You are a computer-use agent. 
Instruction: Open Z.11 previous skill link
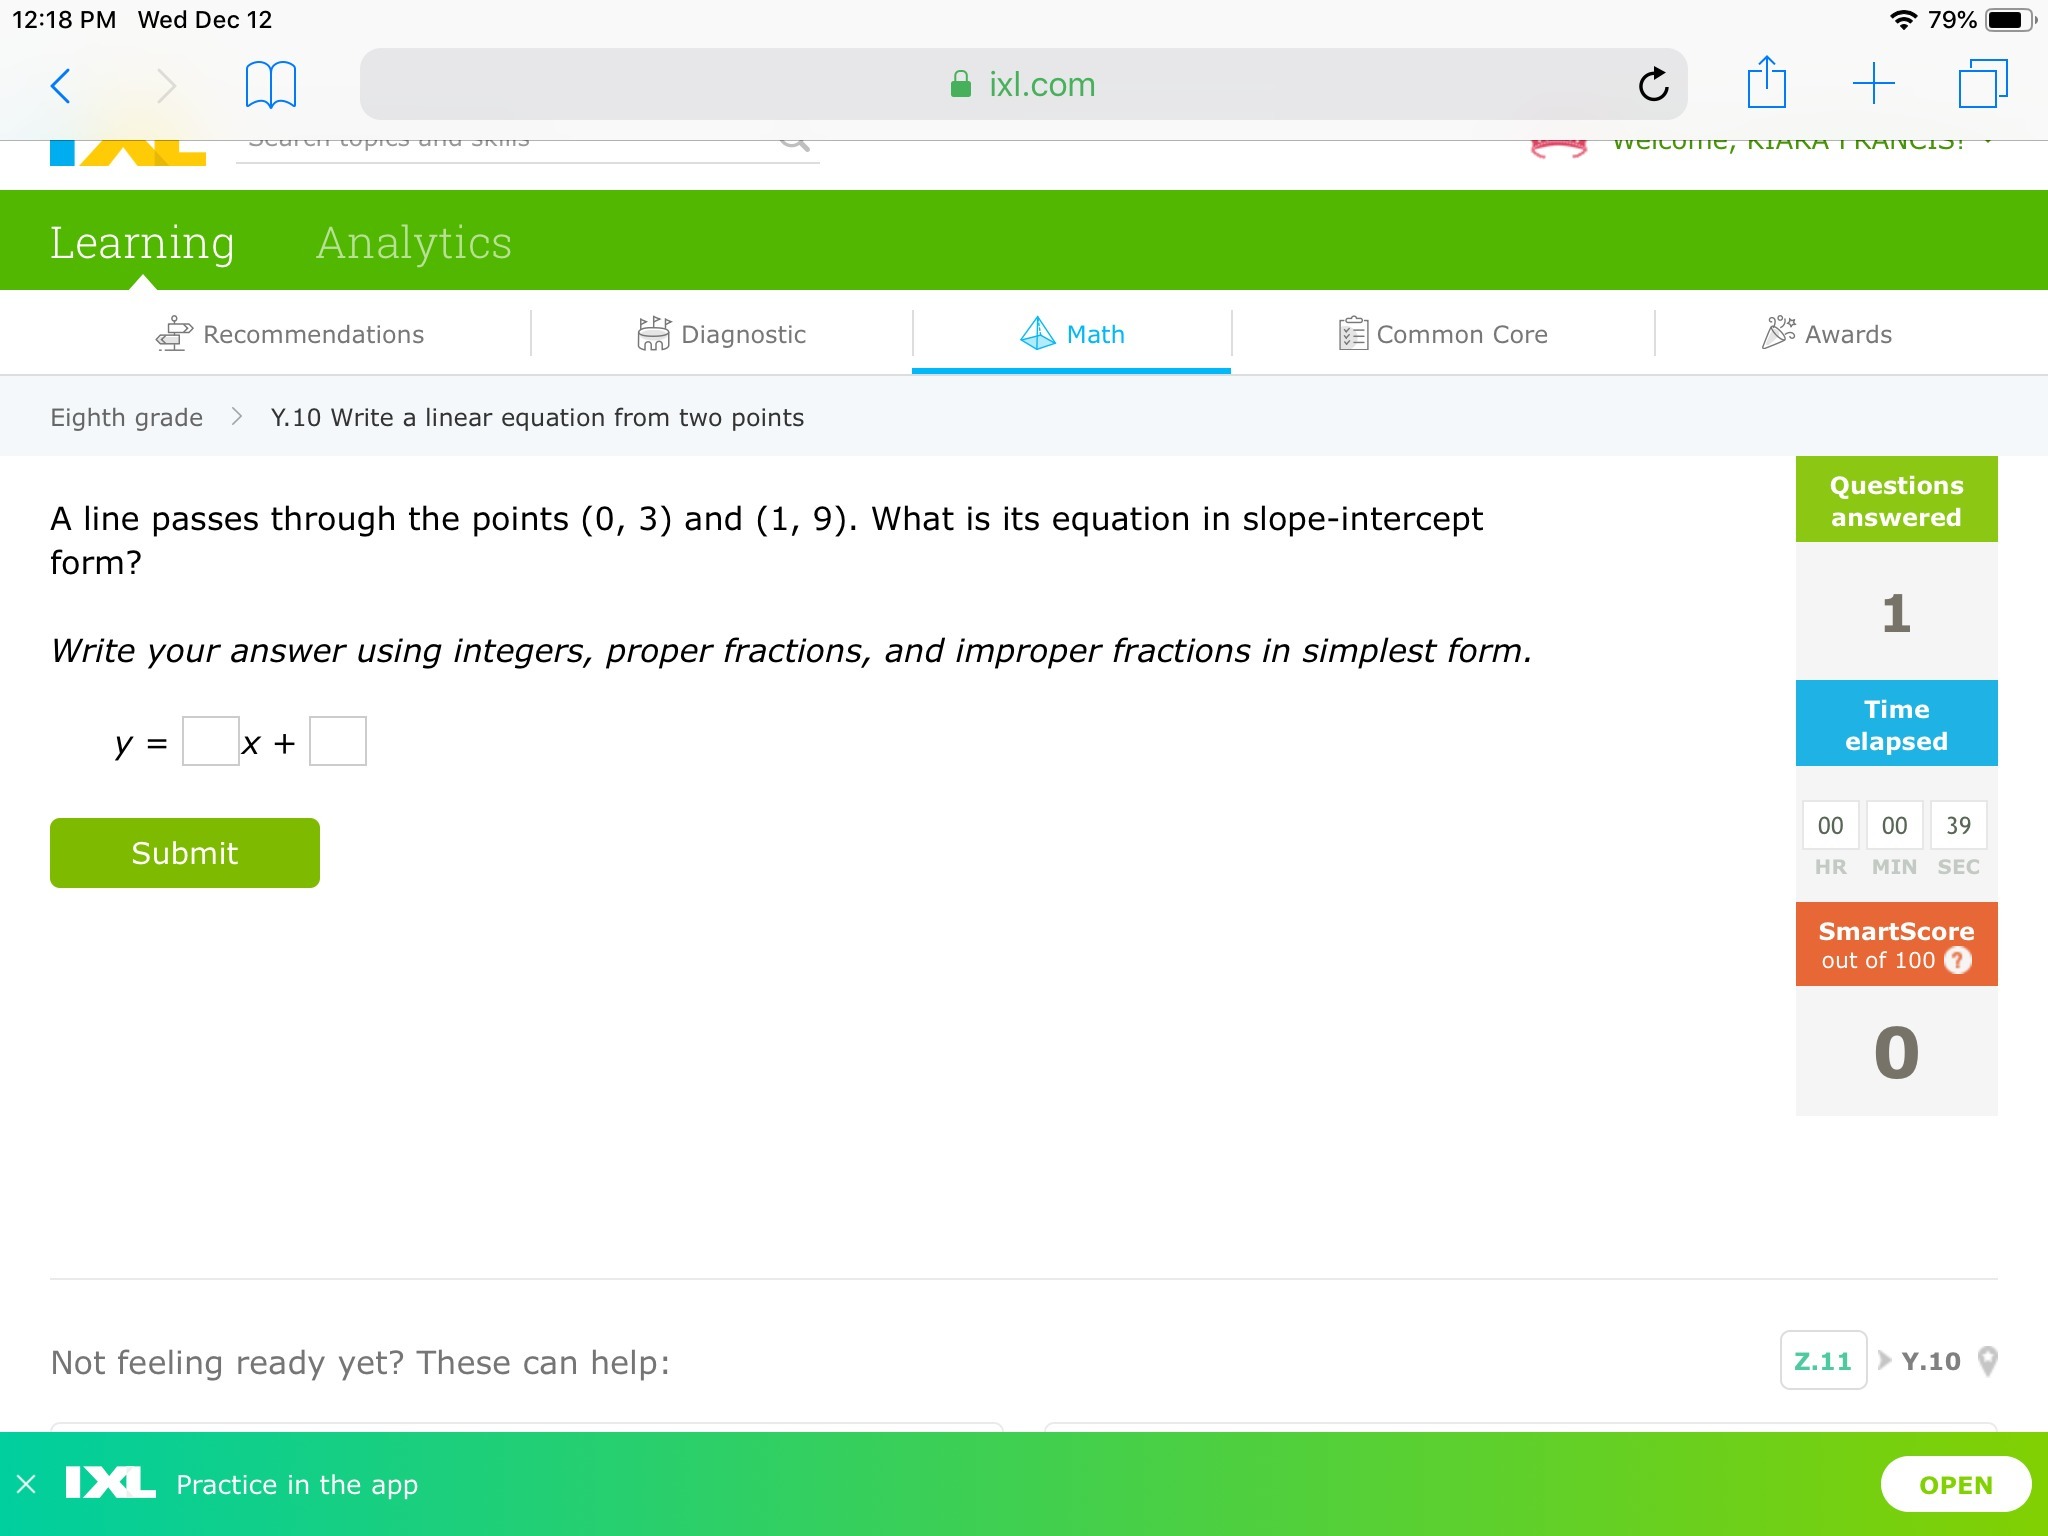(x=1822, y=1361)
